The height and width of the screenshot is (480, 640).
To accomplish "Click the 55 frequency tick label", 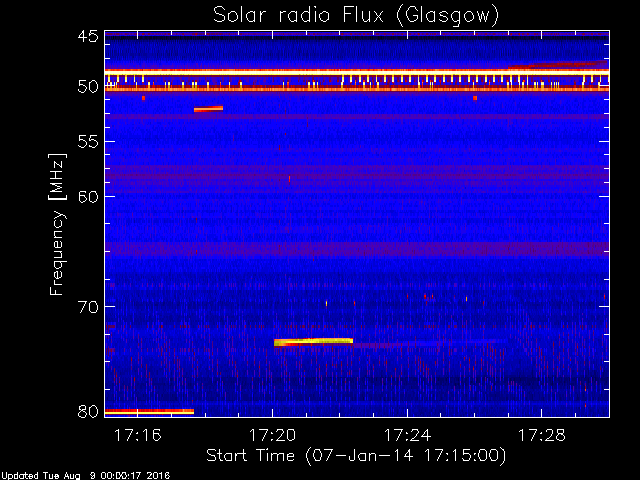I will pos(88,142).
